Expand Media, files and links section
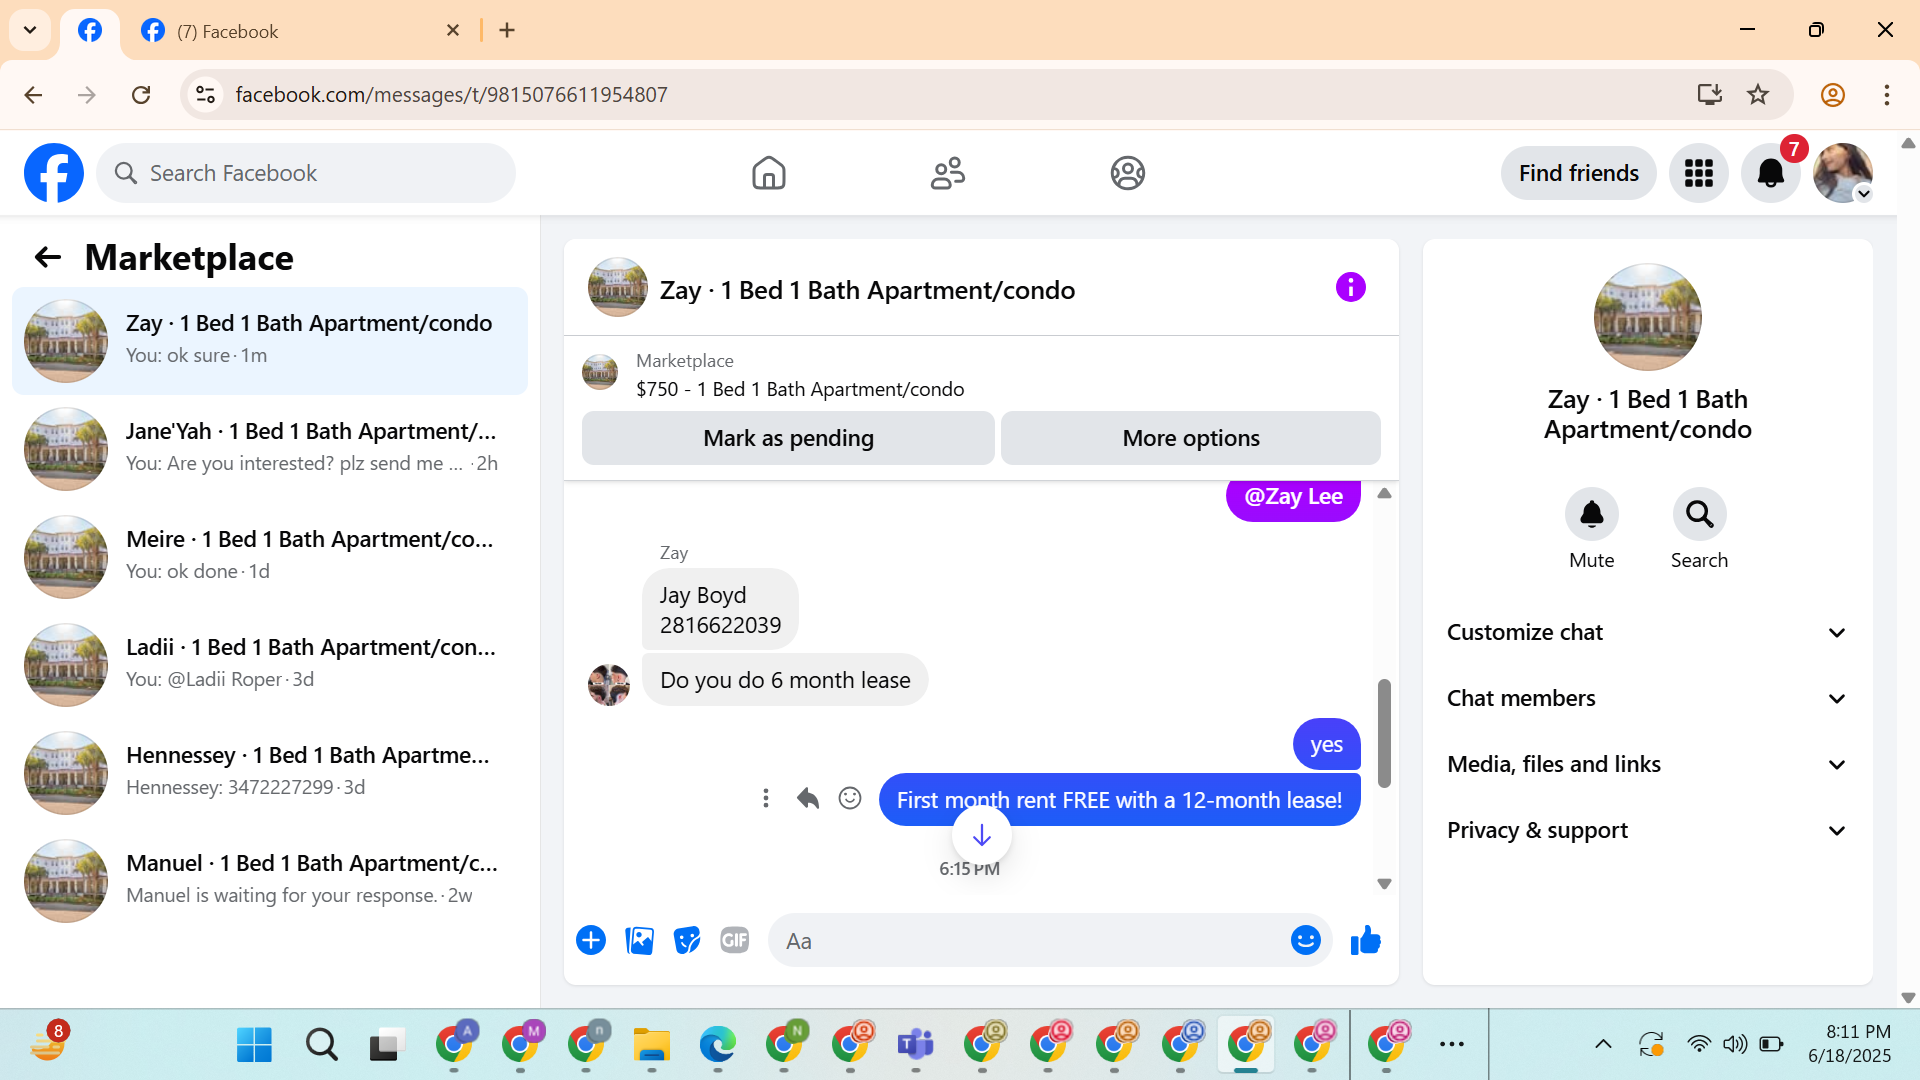 tap(1647, 764)
